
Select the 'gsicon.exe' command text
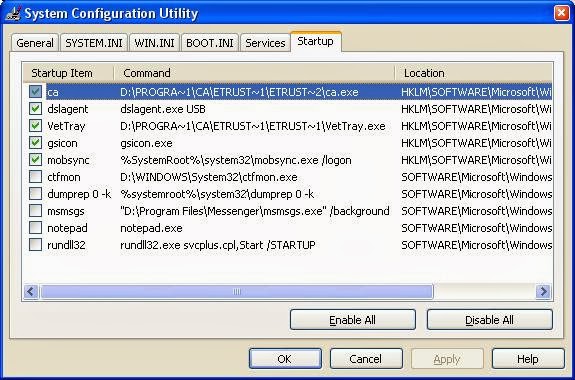[x=146, y=143]
